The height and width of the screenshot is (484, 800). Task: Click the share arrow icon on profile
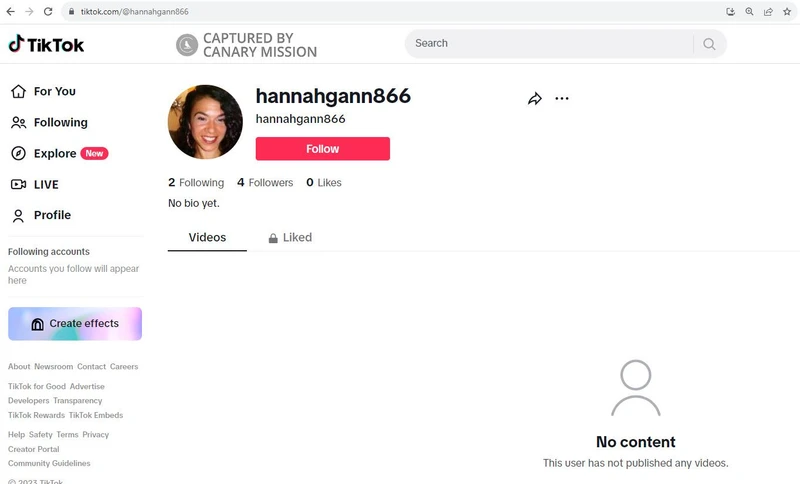[x=535, y=98]
